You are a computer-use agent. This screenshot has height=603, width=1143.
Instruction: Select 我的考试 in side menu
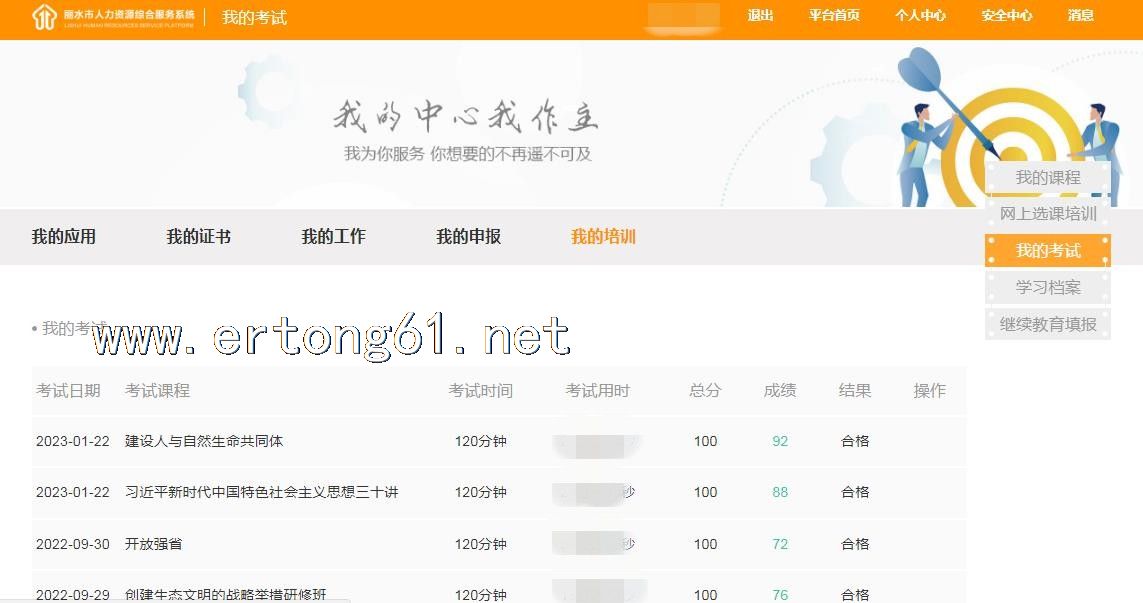click(1047, 251)
